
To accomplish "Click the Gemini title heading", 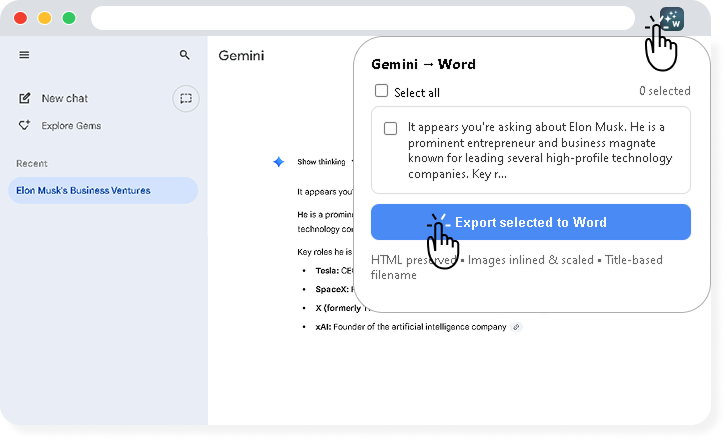I will click(x=242, y=56).
